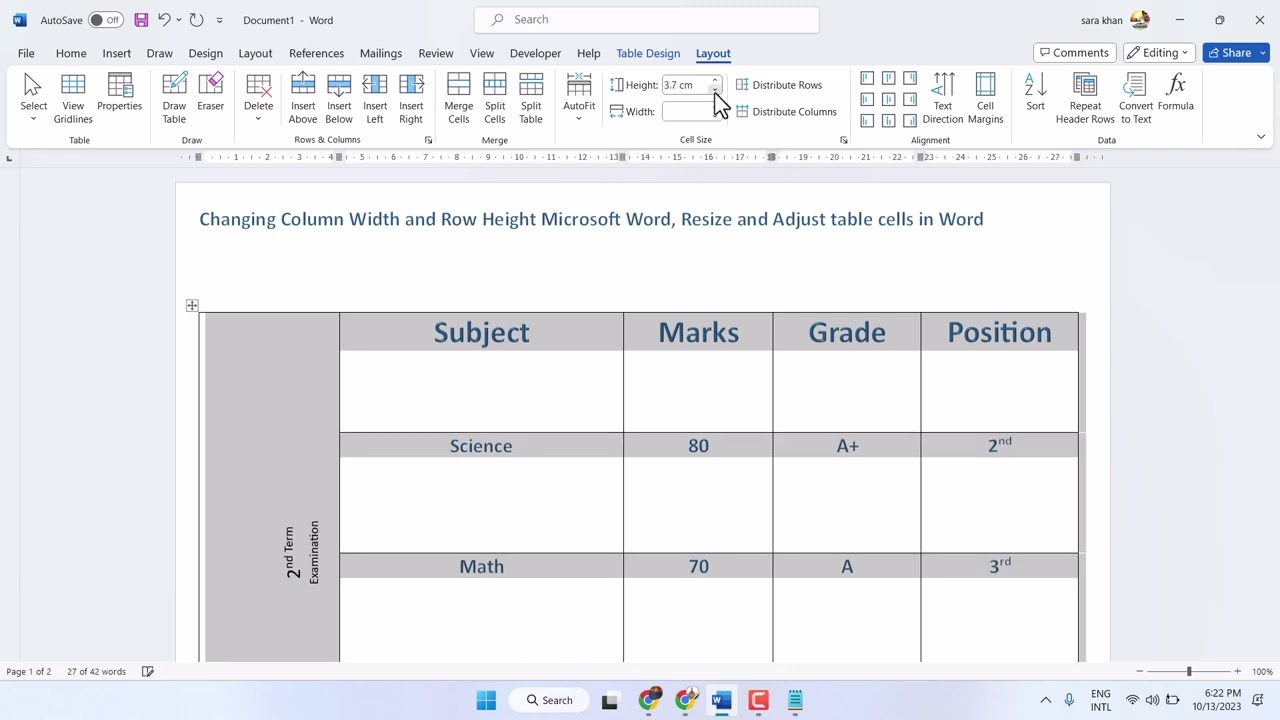Distribute Columns evenly

786,112
